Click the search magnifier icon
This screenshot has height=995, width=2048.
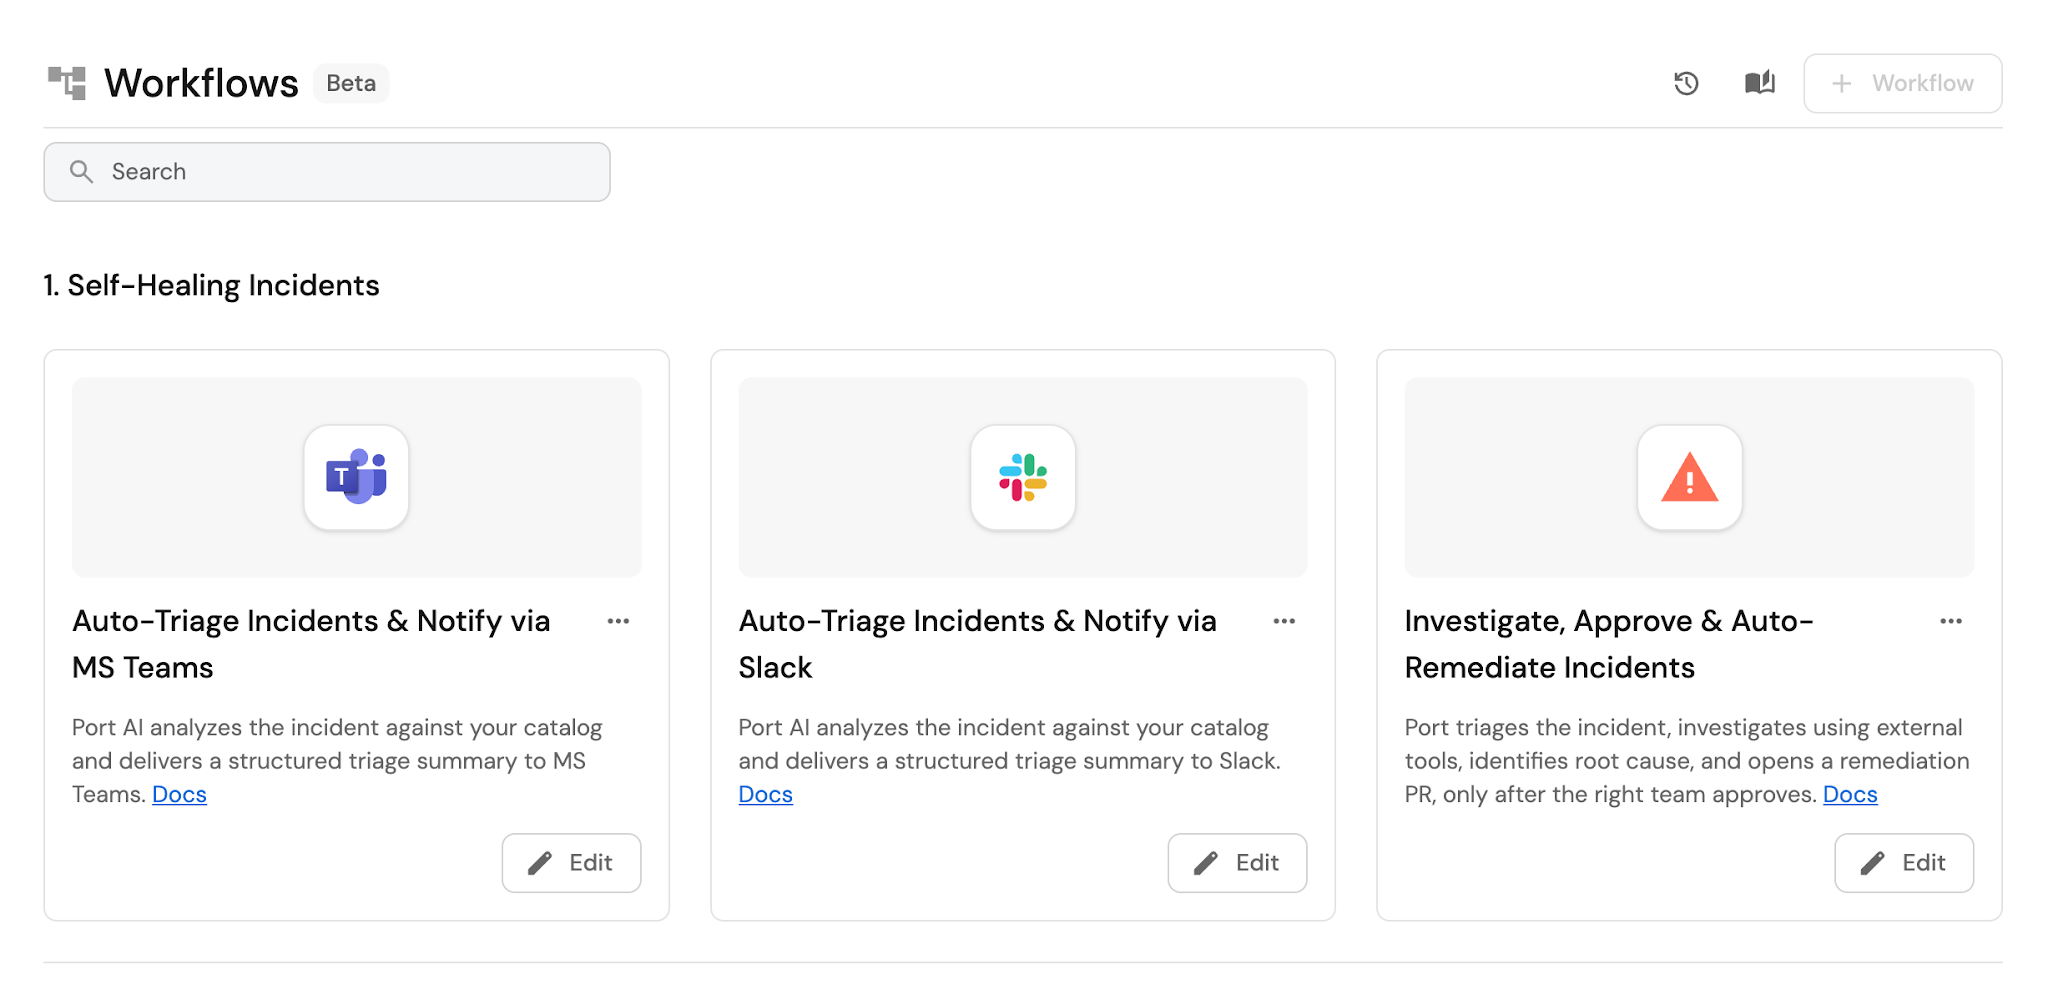click(81, 172)
